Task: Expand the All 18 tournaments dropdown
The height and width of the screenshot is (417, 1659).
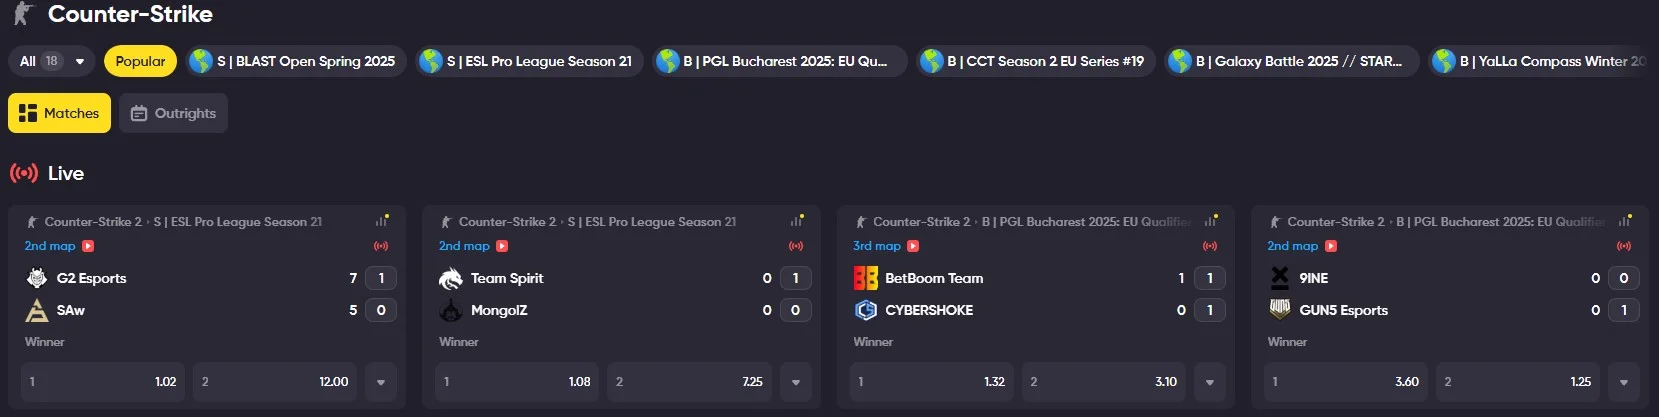Action: click(51, 61)
